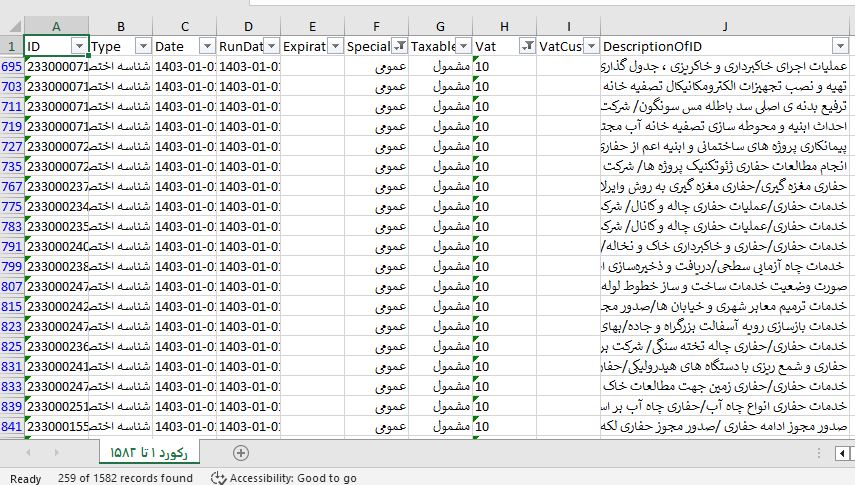Screen dimensions: 855x485
Task: Select column J header
Action: [725, 26]
